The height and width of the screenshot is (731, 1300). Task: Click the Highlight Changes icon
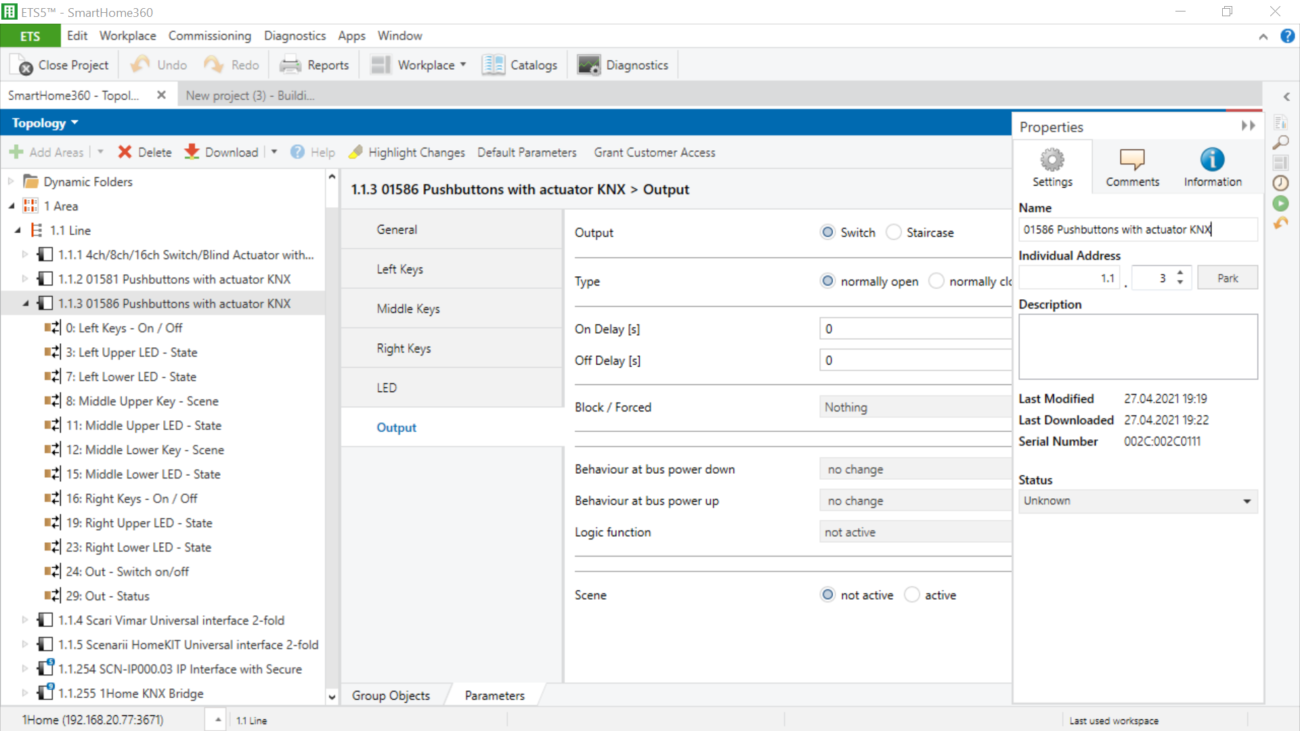(x=355, y=152)
